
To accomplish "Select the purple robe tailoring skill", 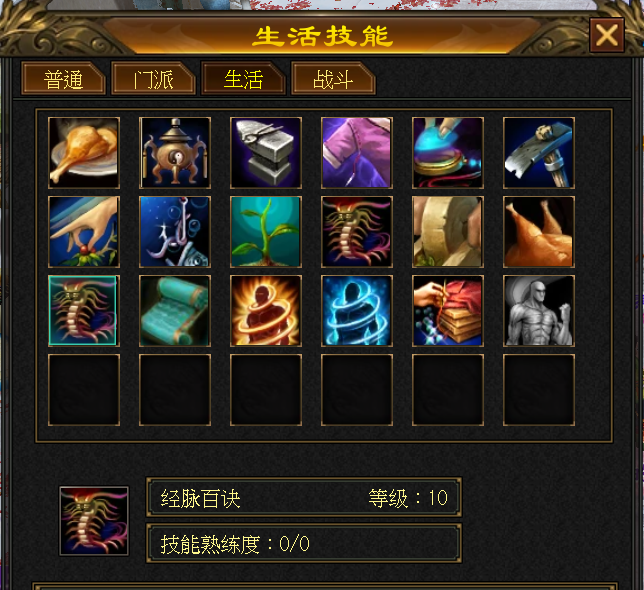I will pos(357,153).
